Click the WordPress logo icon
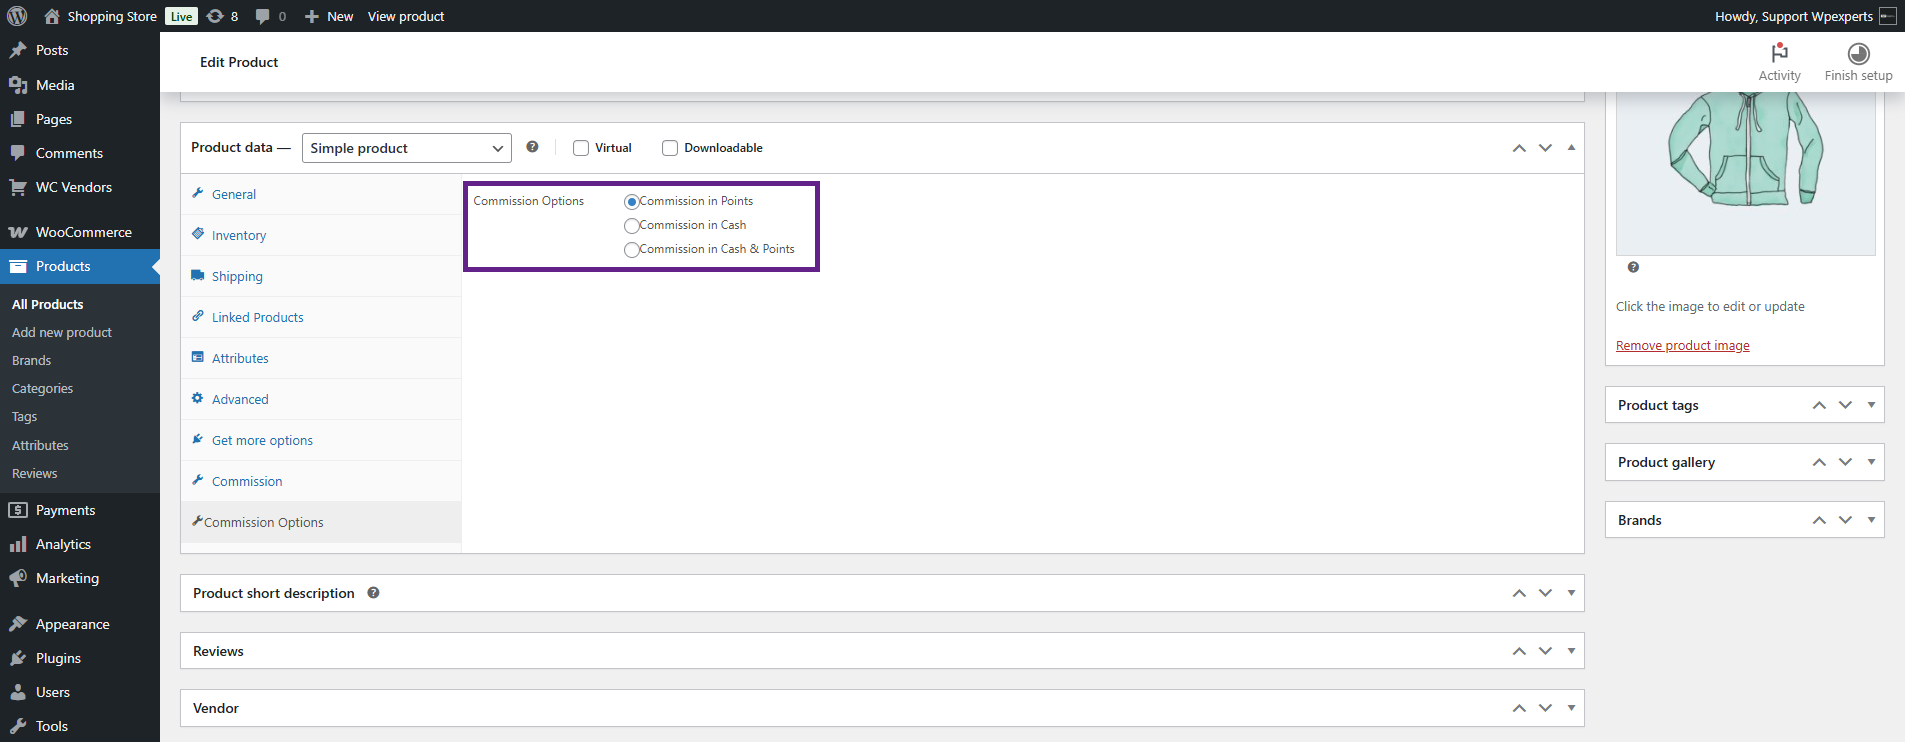 point(17,16)
